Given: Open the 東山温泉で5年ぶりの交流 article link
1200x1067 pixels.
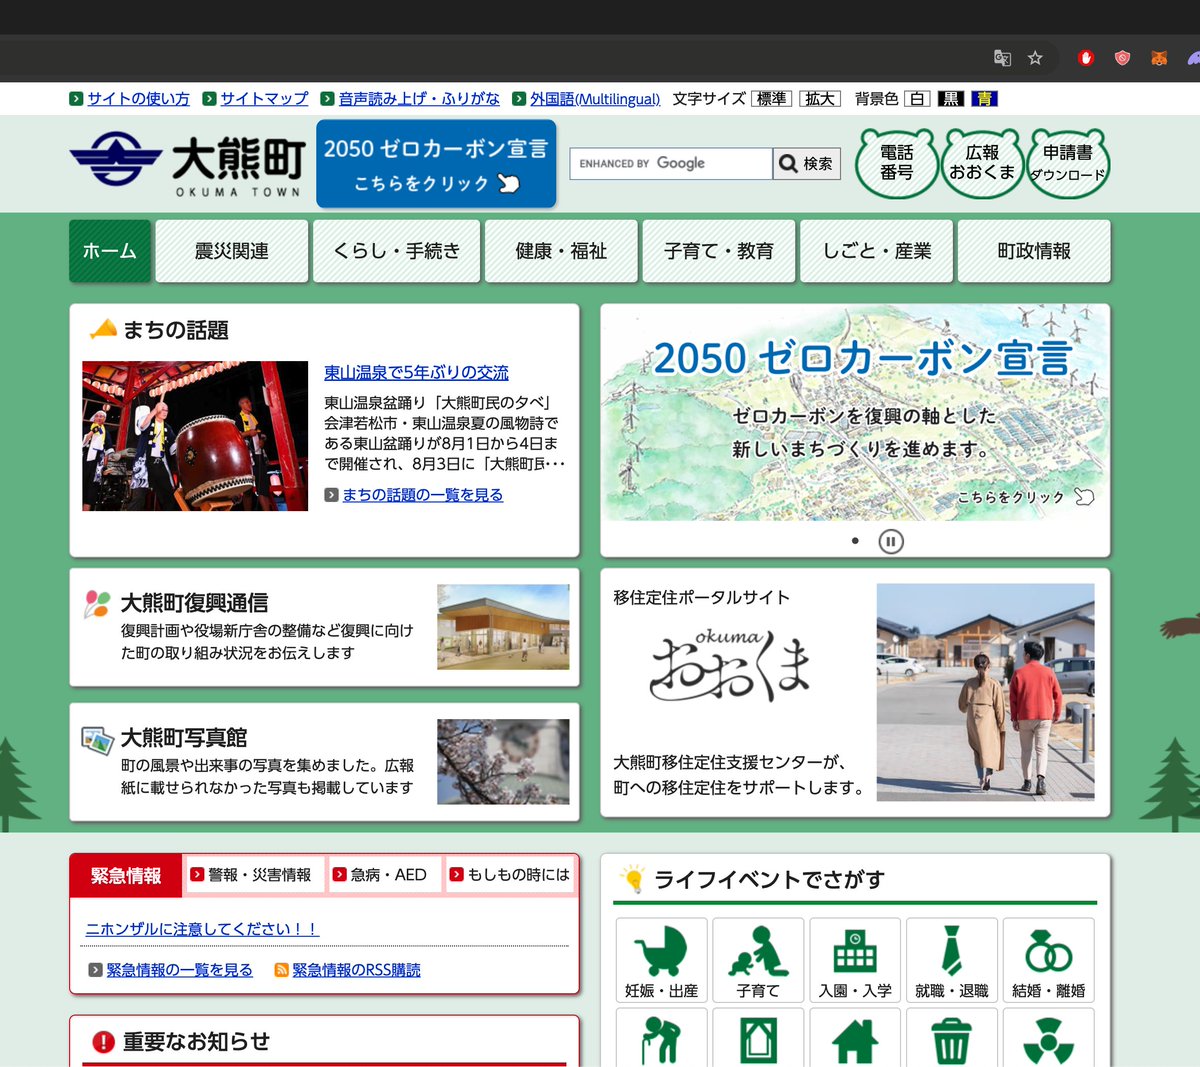Looking at the screenshot, I should 417,372.
